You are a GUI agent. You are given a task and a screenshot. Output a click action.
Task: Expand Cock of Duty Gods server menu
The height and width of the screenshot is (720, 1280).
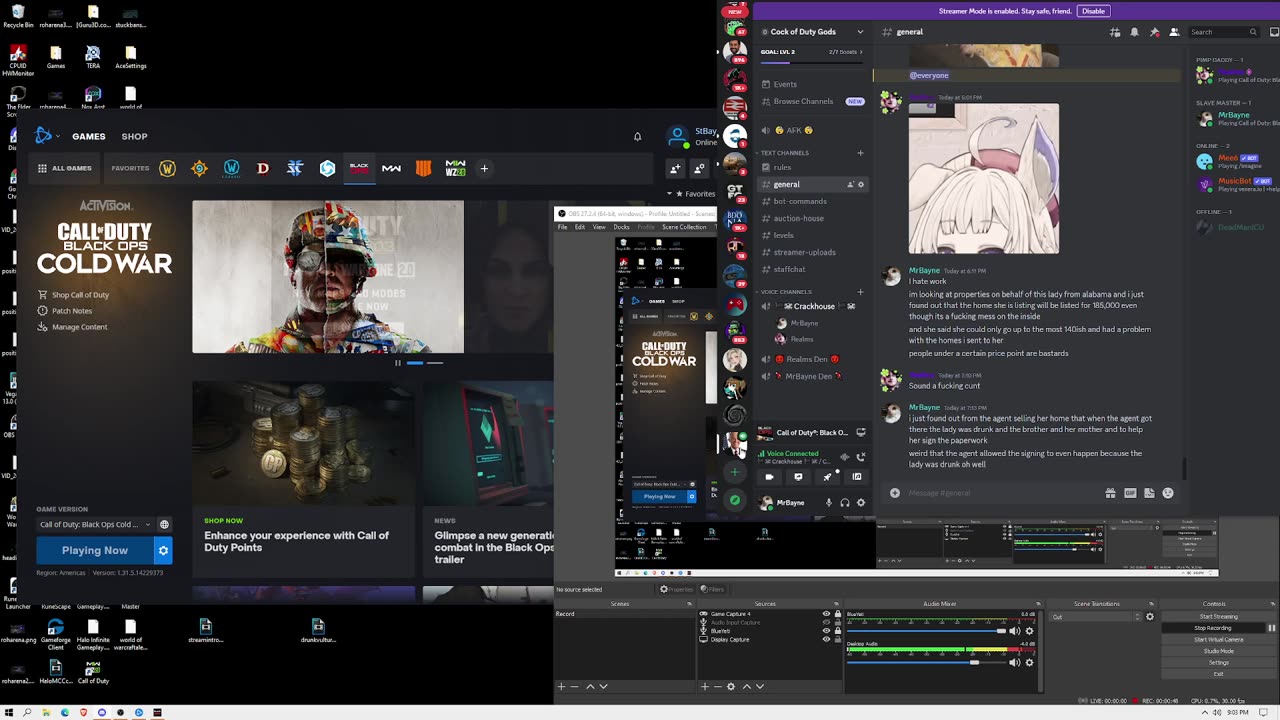click(x=860, y=32)
